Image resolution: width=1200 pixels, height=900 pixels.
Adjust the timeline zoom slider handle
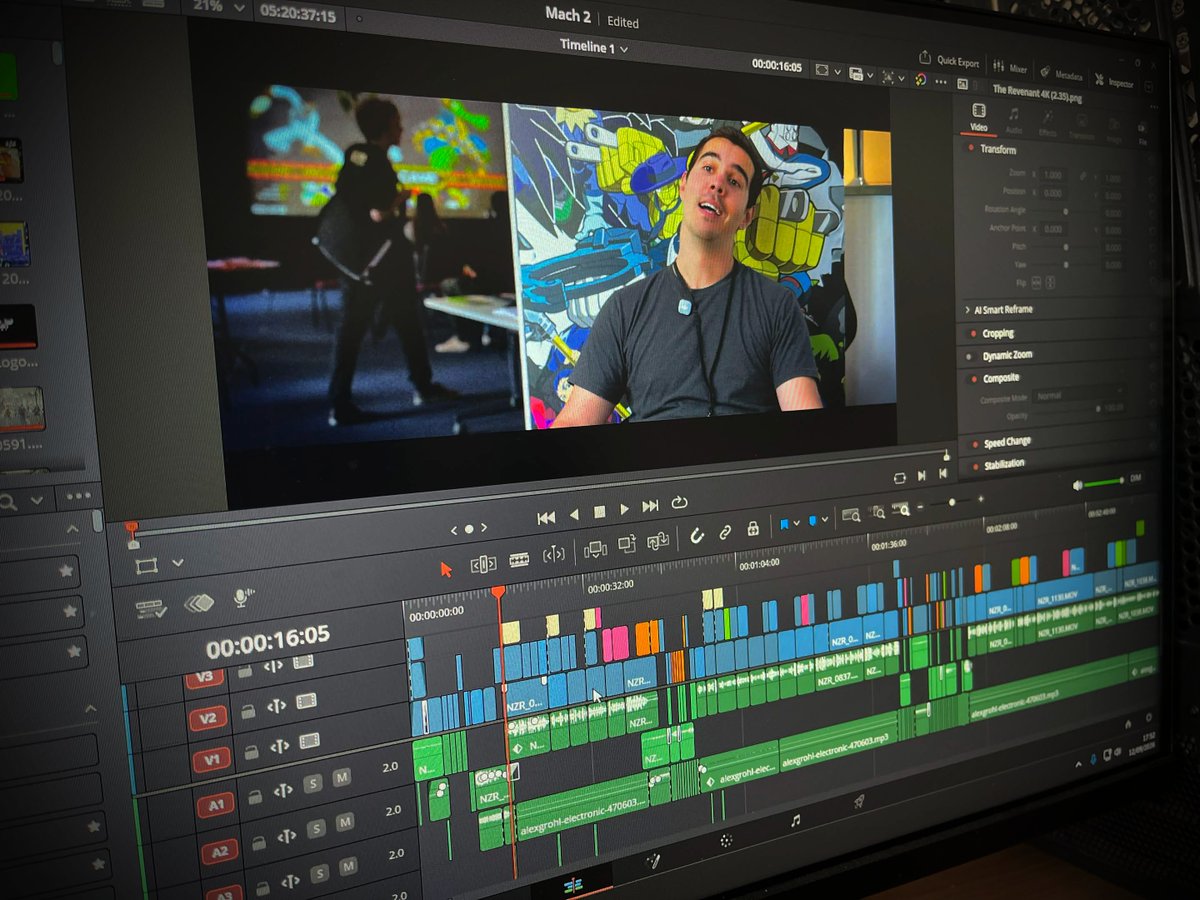point(952,502)
